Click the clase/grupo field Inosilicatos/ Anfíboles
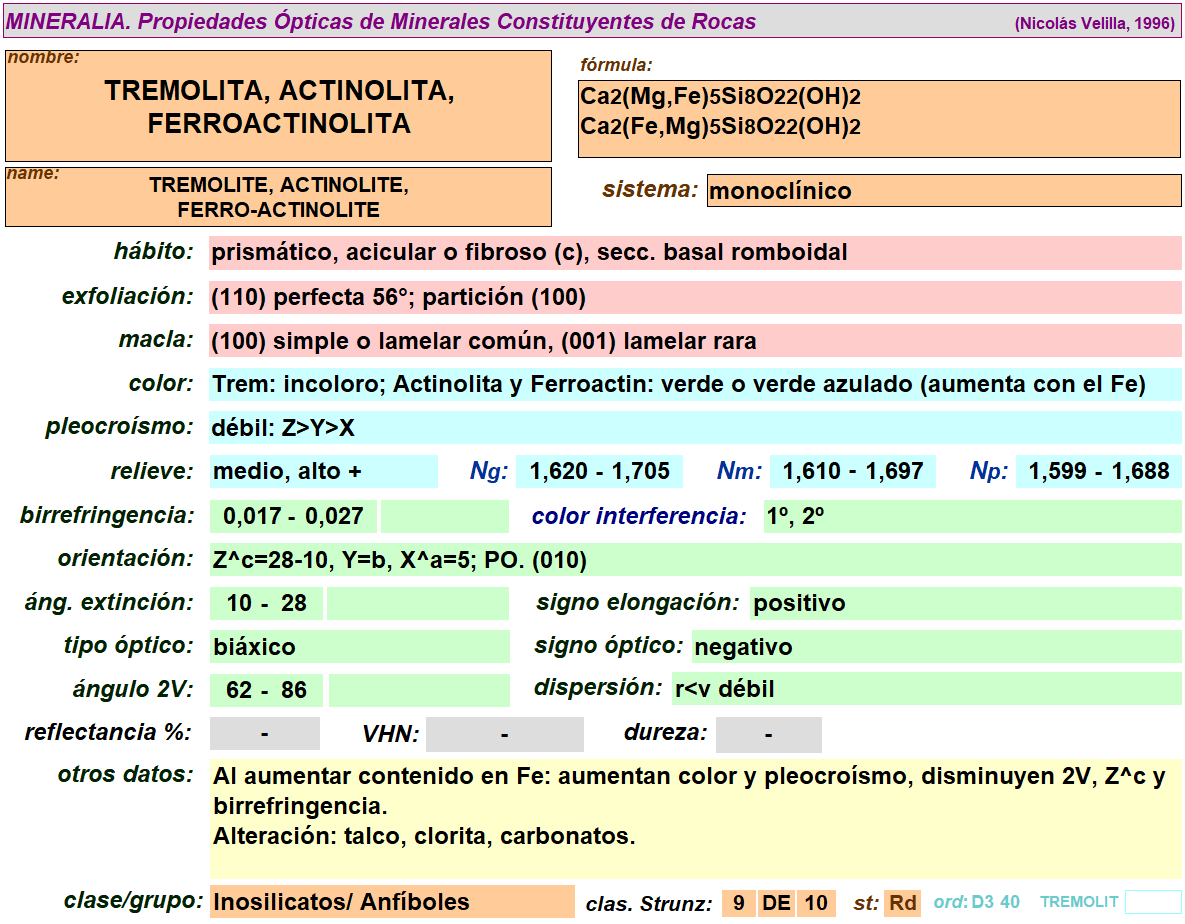1185x924 pixels. click(391, 902)
